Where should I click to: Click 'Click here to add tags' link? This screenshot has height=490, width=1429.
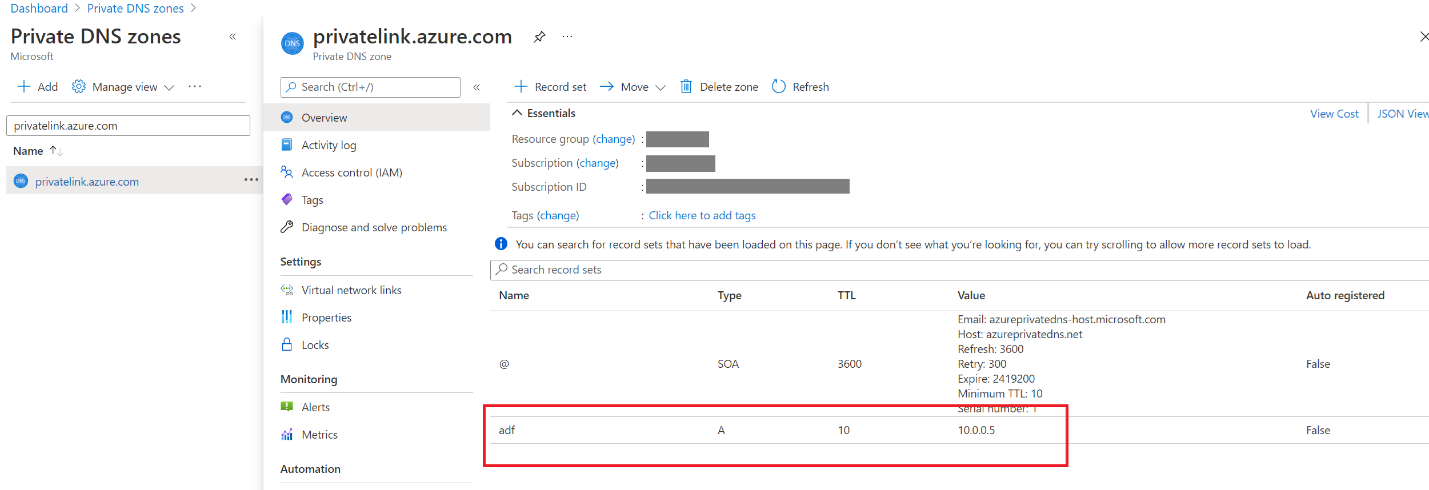point(702,216)
